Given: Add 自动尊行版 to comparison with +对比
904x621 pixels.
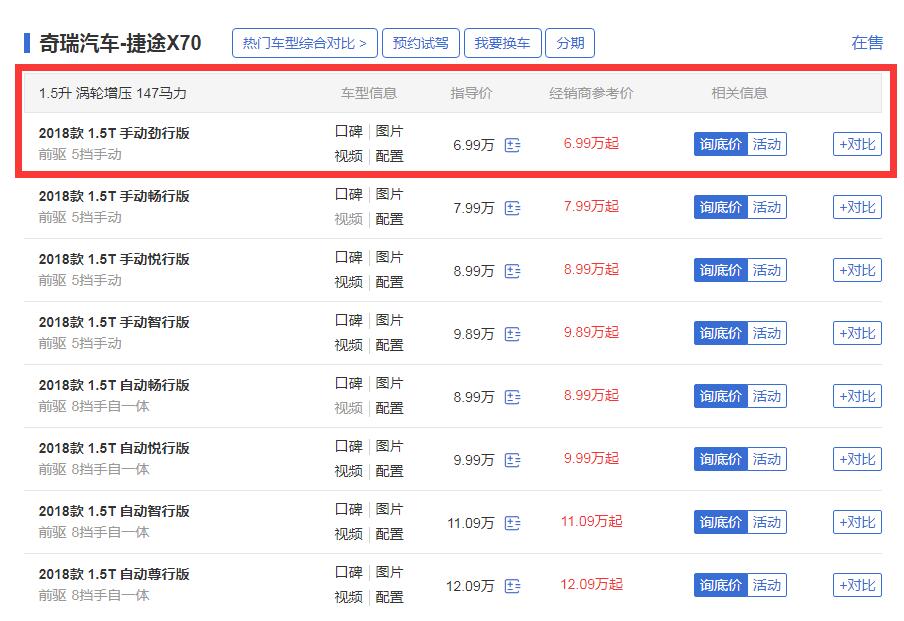Looking at the screenshot, I should pos(857,585).
